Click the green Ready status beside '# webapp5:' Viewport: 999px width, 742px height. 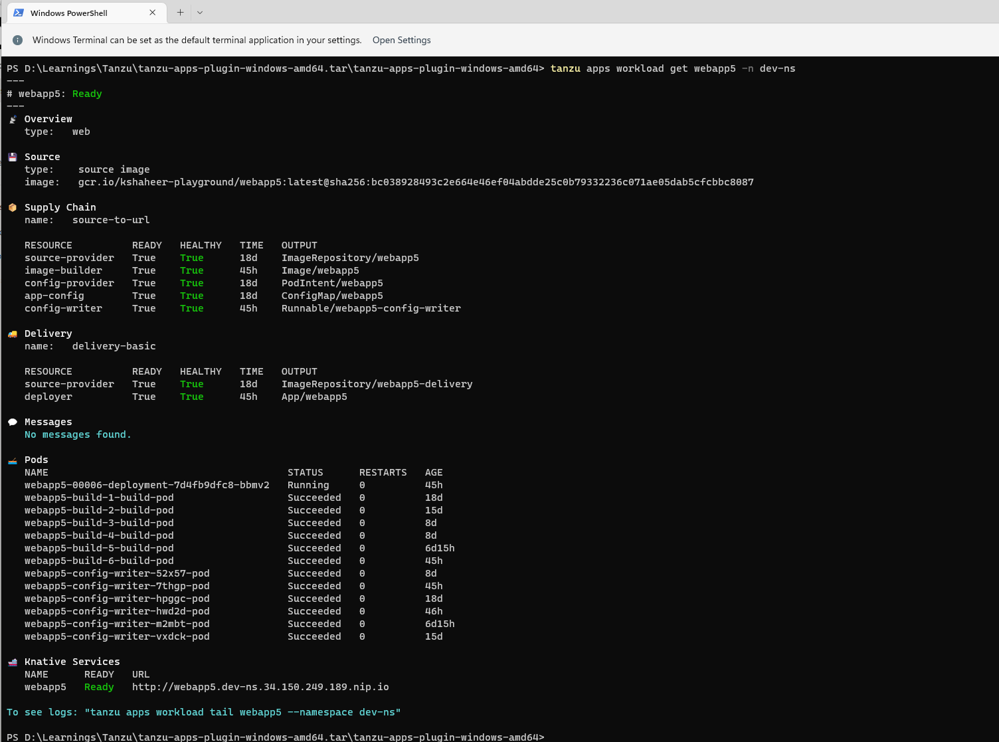(x=87, y=94)
